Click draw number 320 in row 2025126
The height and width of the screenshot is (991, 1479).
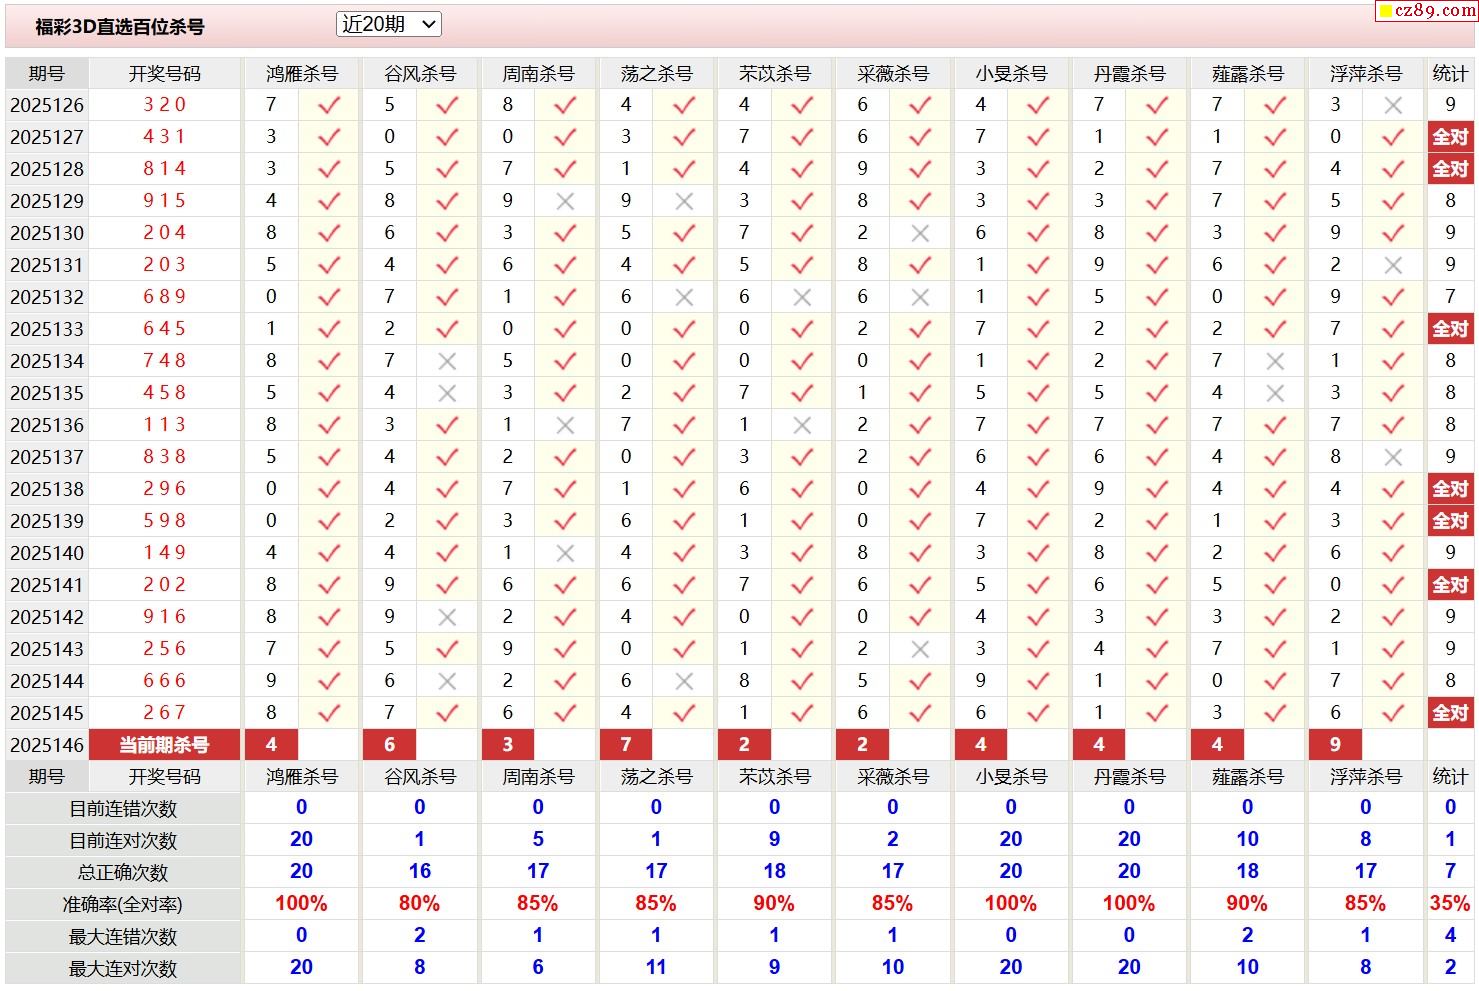coord(165,105)
